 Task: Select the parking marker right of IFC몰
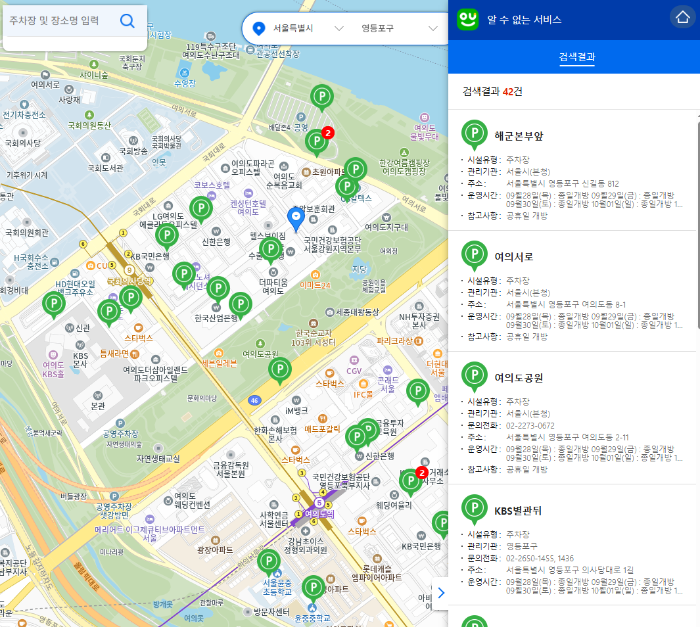pos(418,392)
